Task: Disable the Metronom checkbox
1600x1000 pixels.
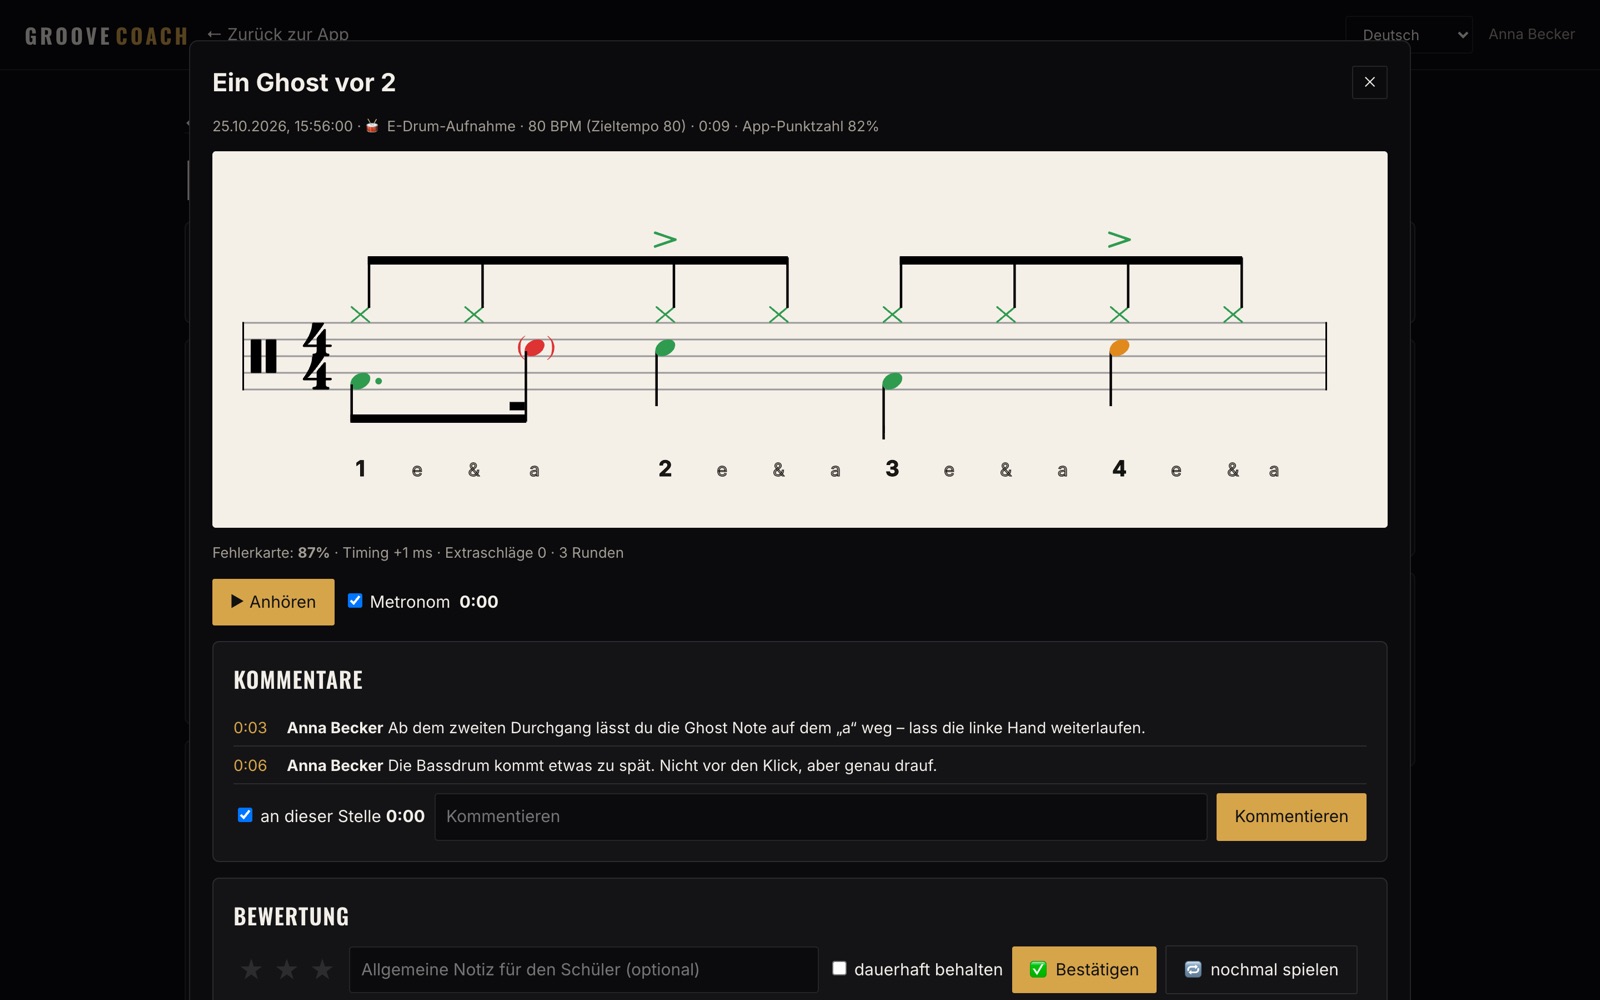Action: [x=355, y=601]
